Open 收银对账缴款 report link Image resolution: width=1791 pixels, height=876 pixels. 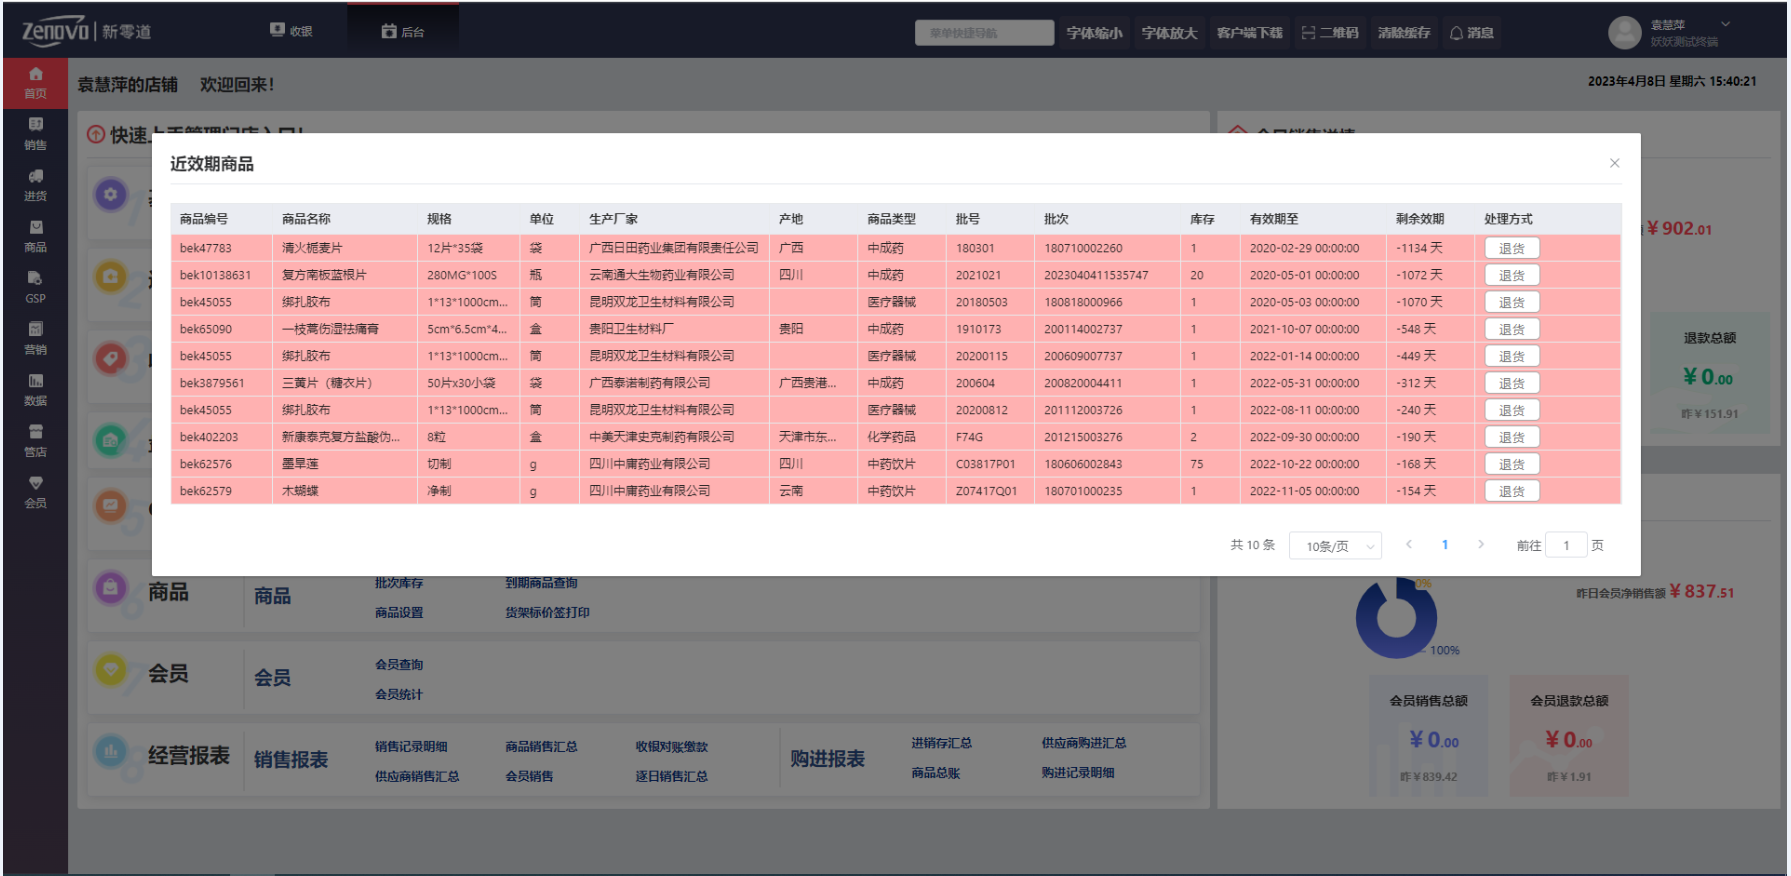tap(672, 747)
